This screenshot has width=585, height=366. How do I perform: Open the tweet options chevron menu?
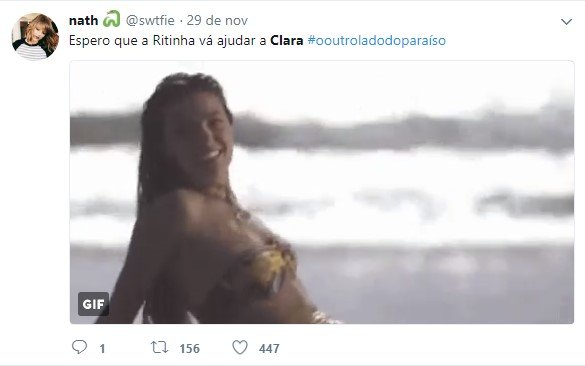[x=566, y=22]
